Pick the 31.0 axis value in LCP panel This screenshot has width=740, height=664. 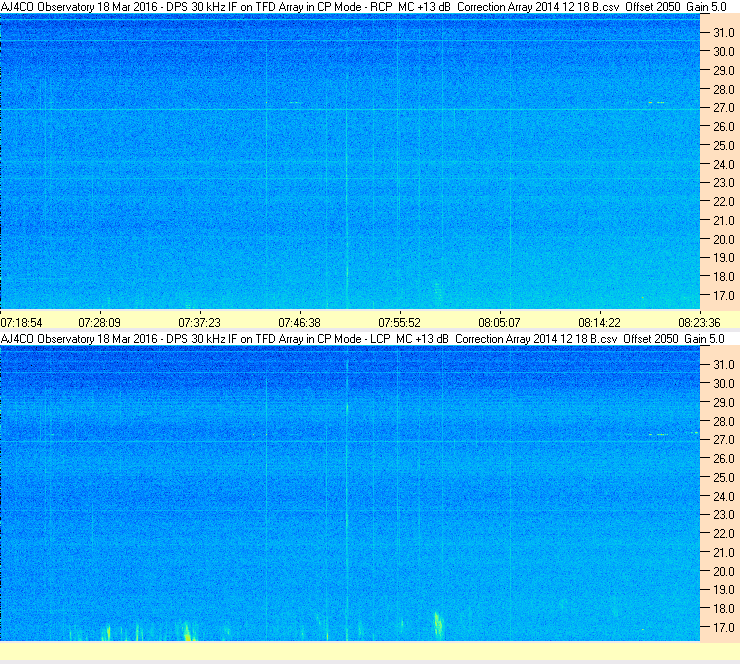(x=724, y=365)
